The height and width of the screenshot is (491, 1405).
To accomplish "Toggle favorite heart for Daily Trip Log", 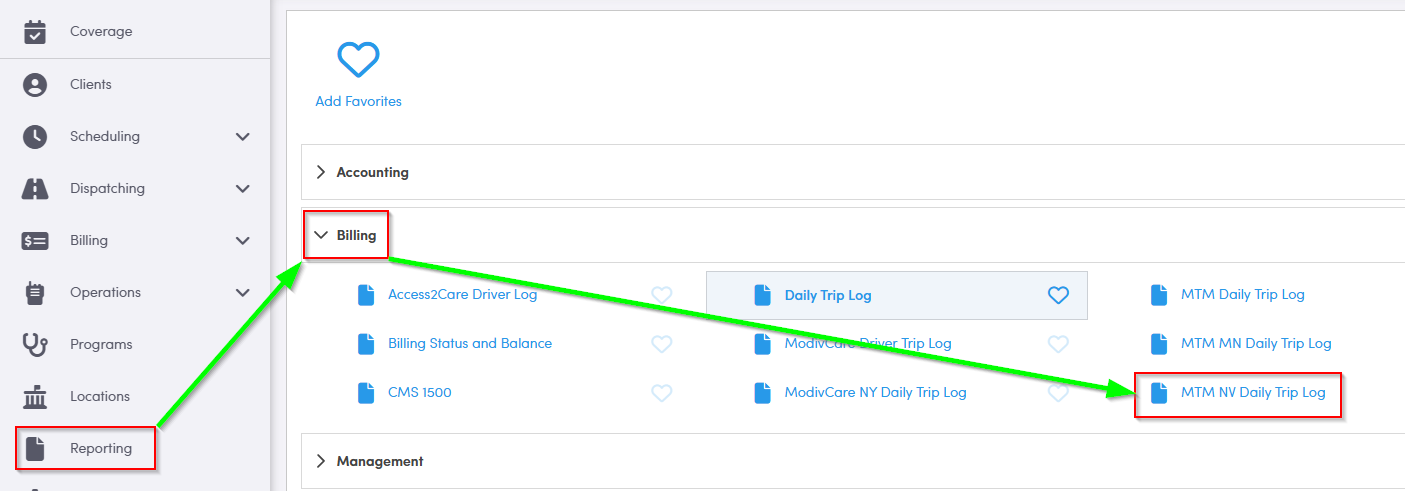I will [1058, 295].
